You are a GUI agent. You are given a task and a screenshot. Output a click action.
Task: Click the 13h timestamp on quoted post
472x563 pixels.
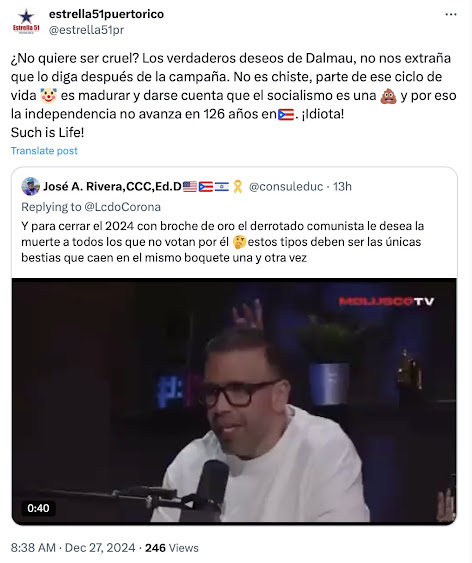pos(342,187)
